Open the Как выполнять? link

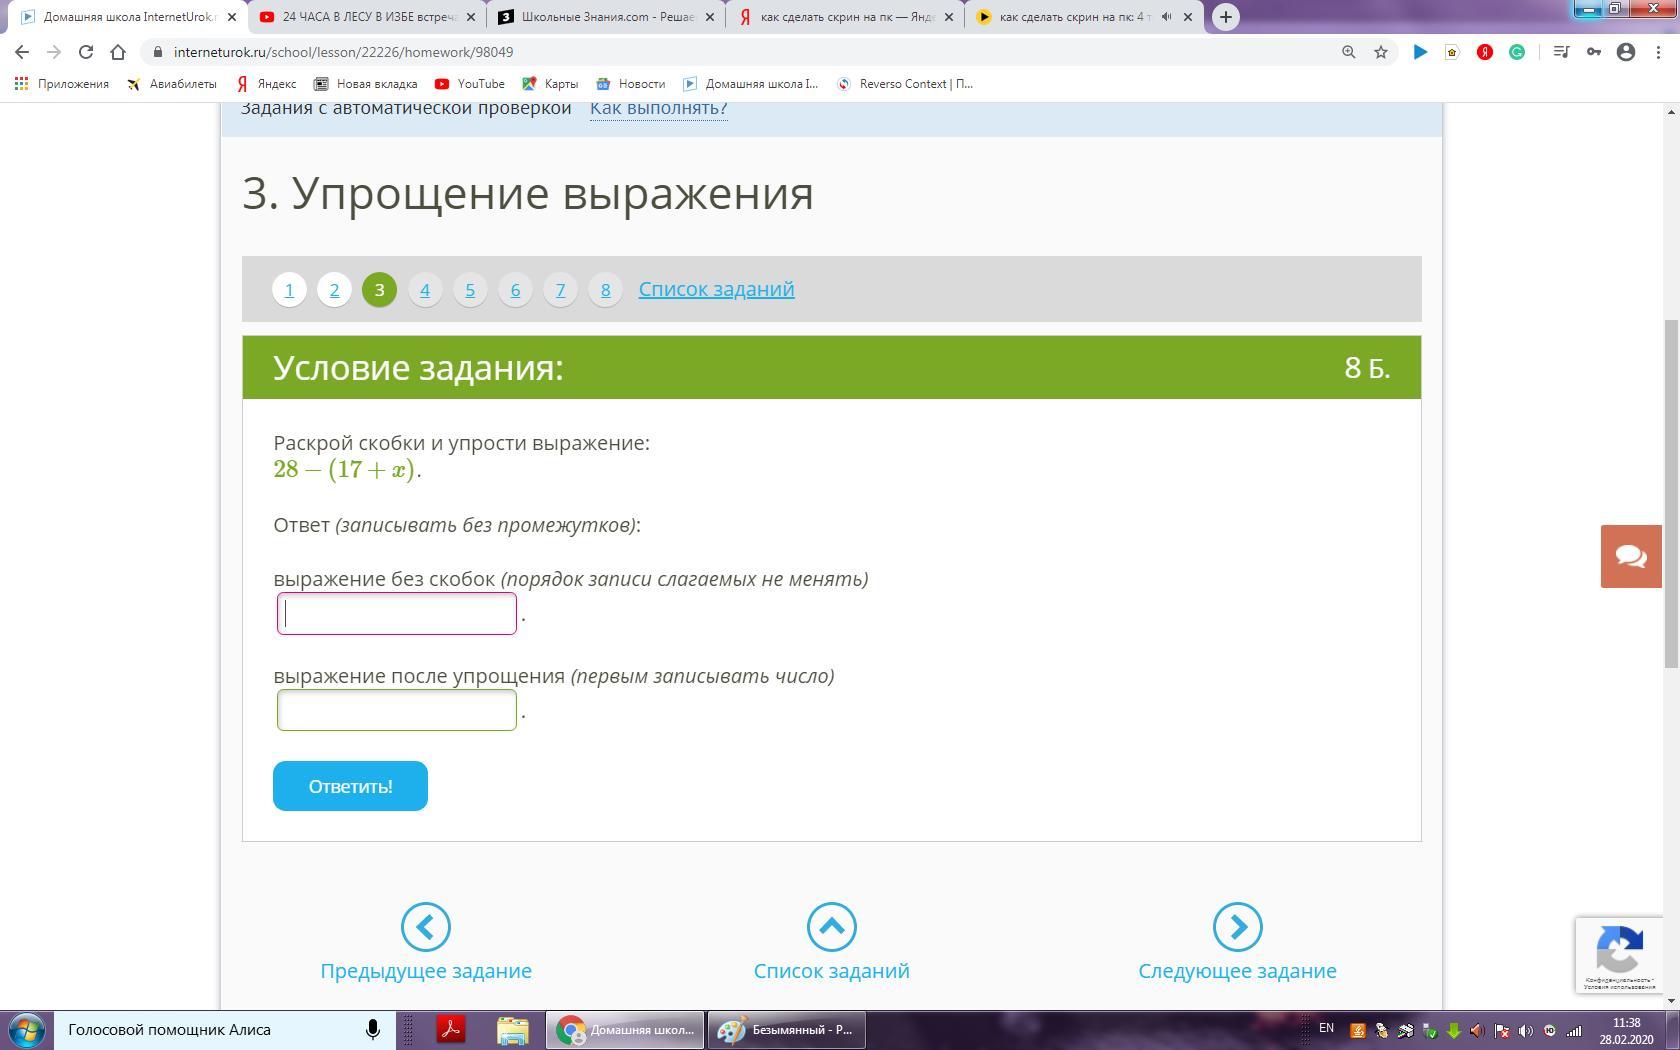658,108
